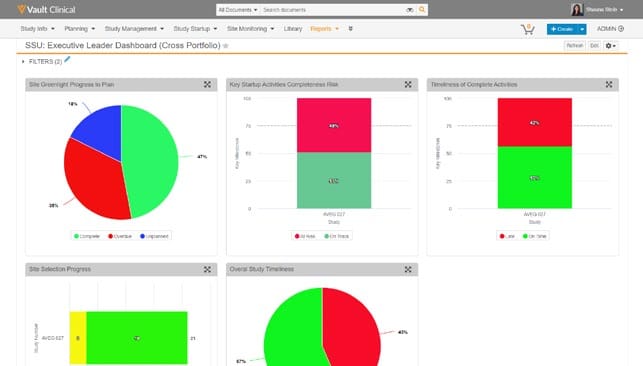Toggle At Risk series in legend
Viewport: 643px width, 366px height.
(x=305, y=236)
